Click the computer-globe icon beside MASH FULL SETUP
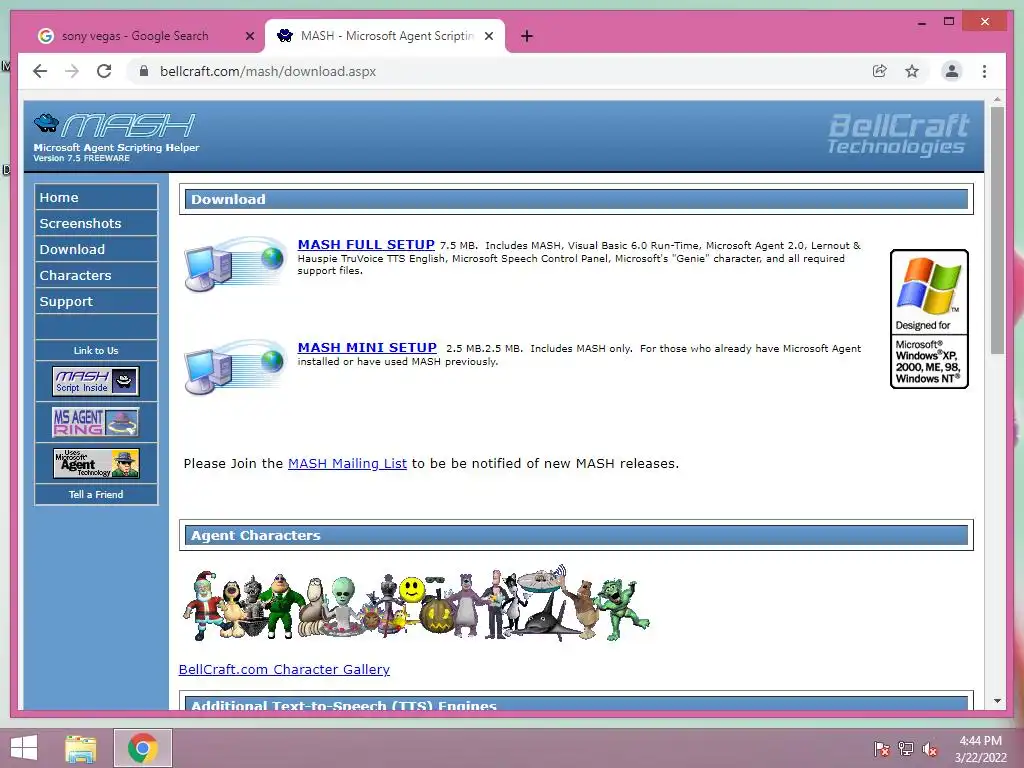1024x768 pixels. [235, 264]
